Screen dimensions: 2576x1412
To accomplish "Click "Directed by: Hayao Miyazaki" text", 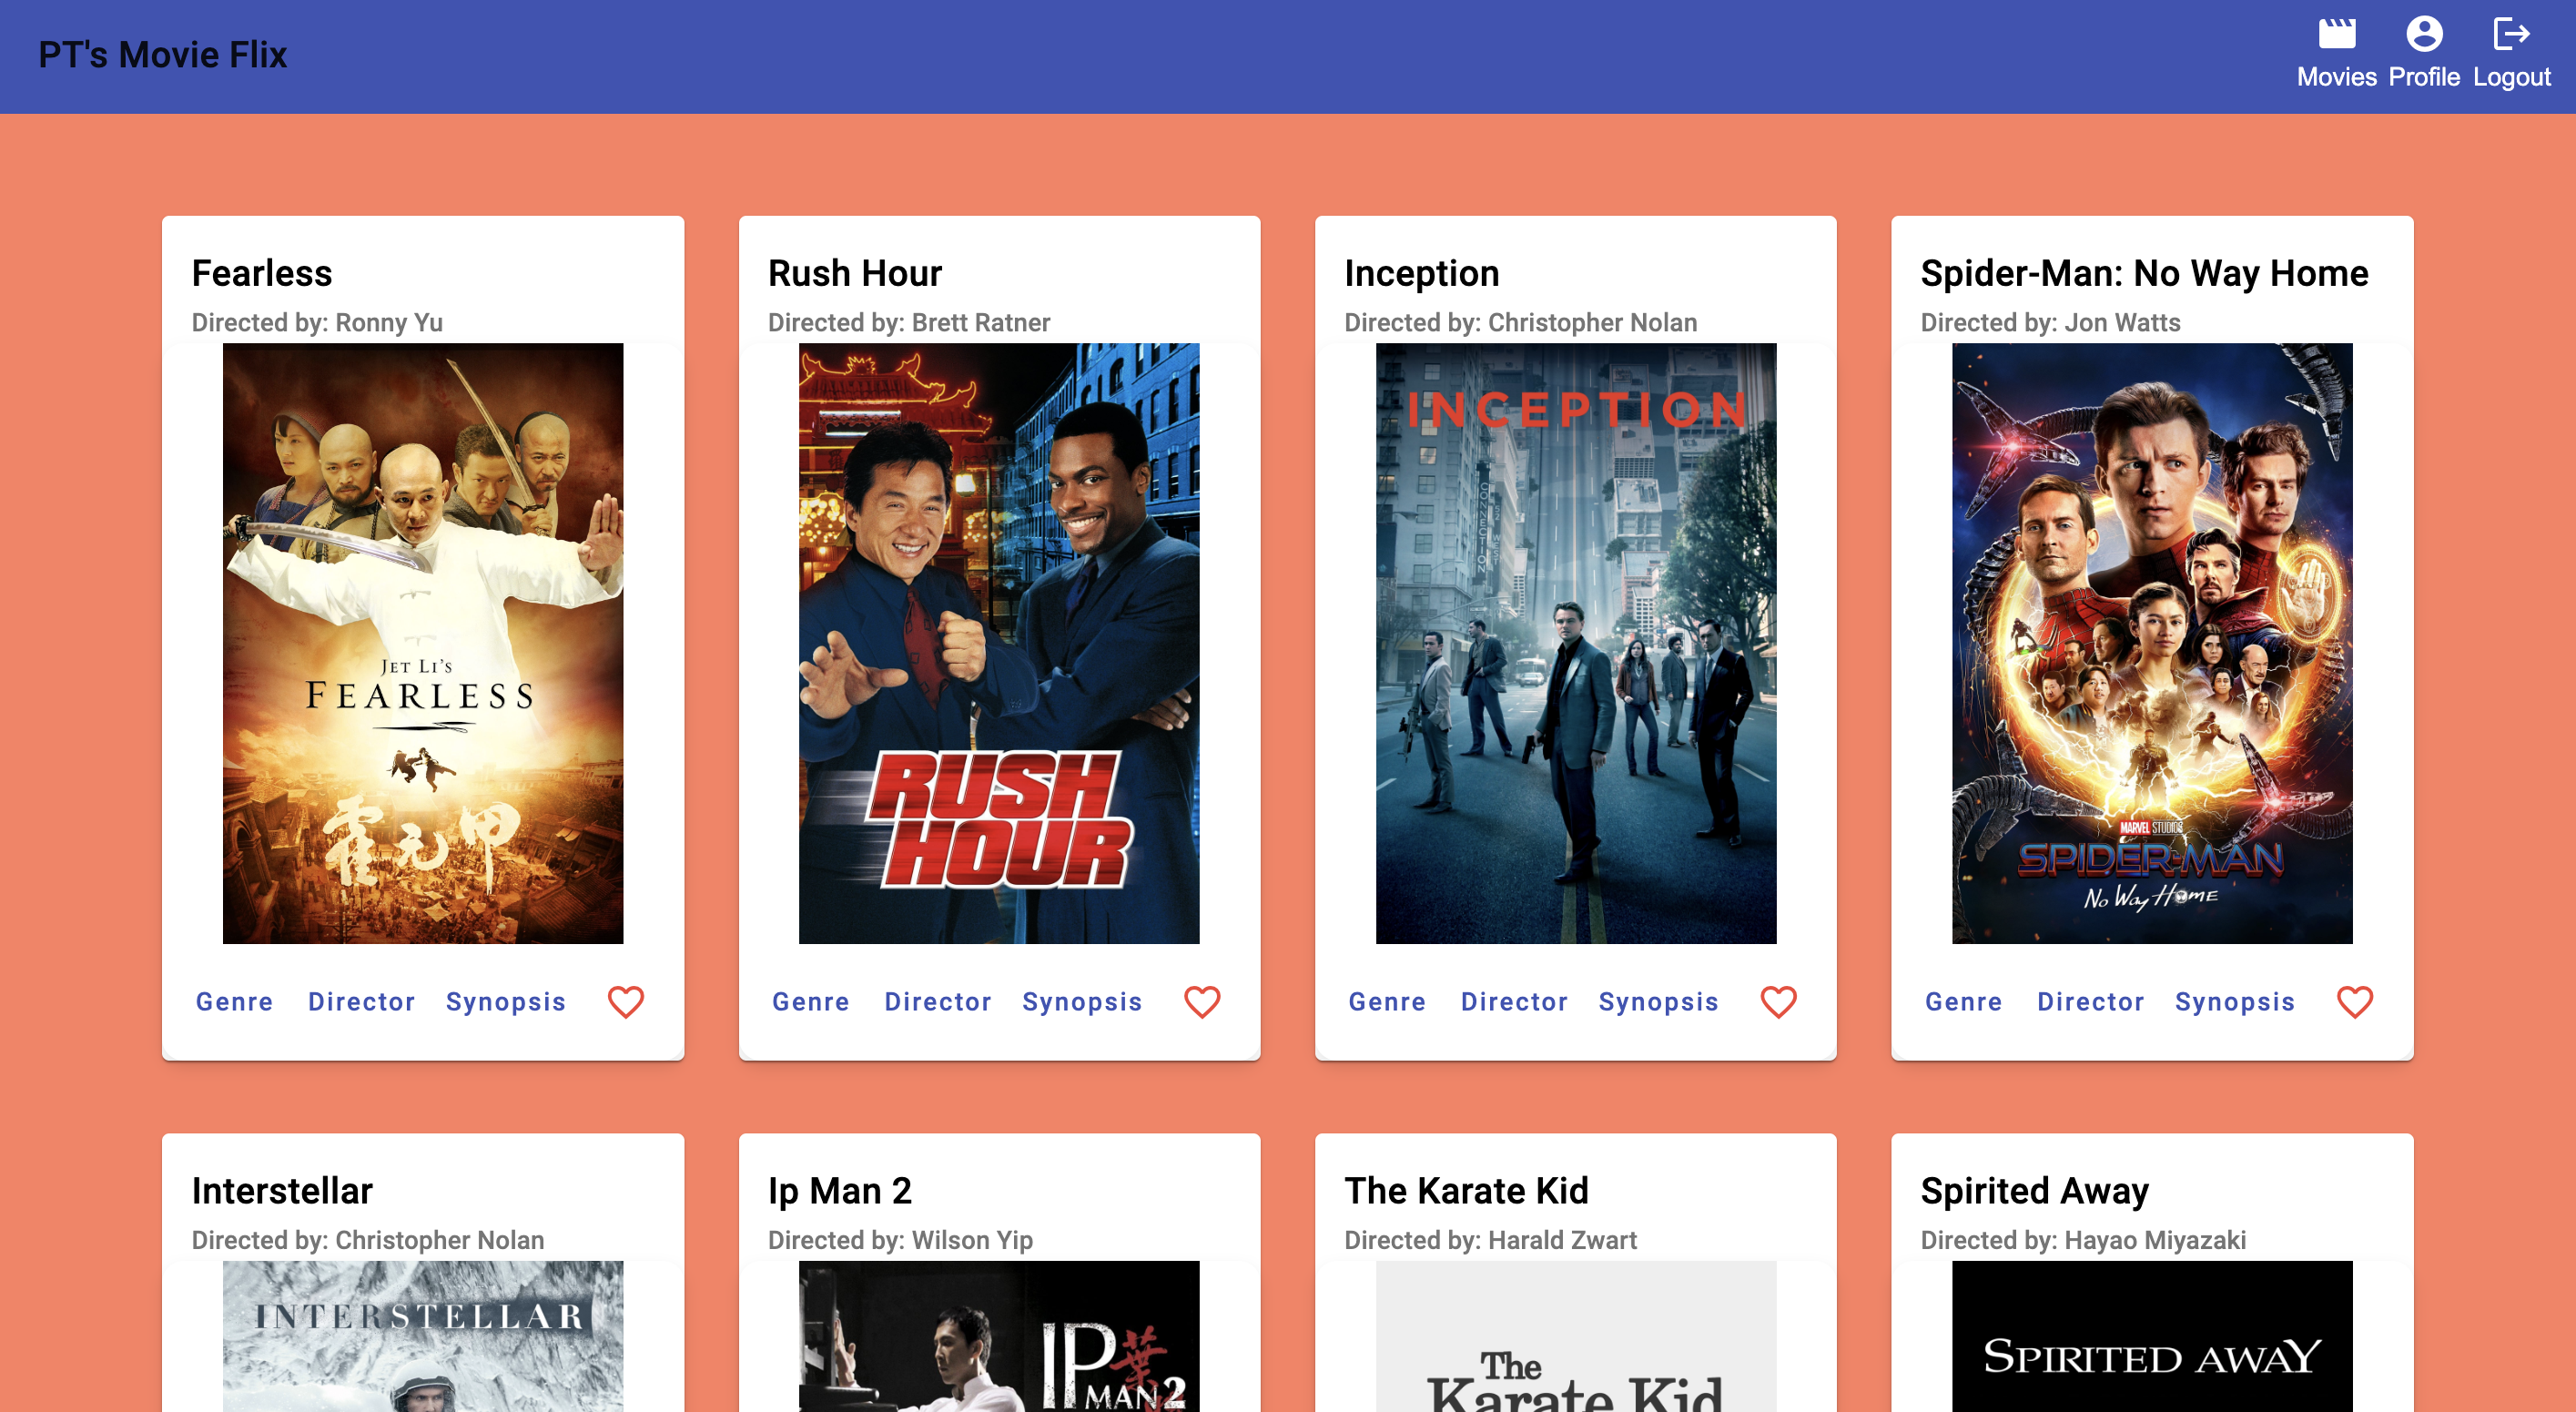I will coord(2083,1239).
